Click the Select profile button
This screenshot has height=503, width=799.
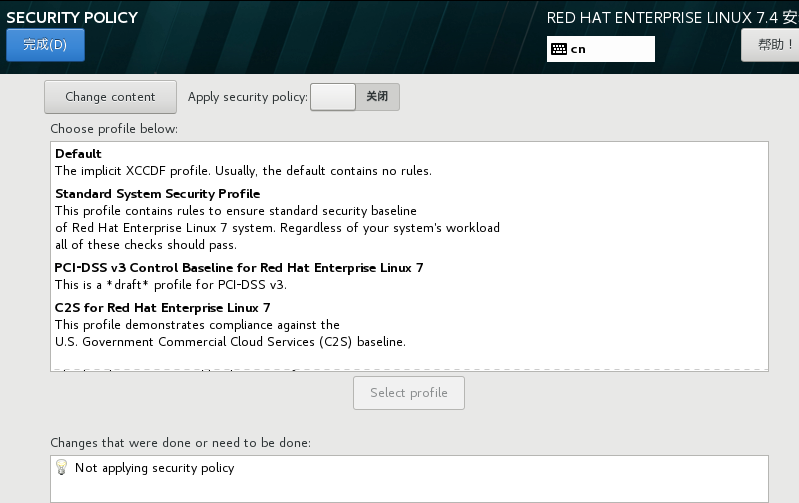pos(408,393)
